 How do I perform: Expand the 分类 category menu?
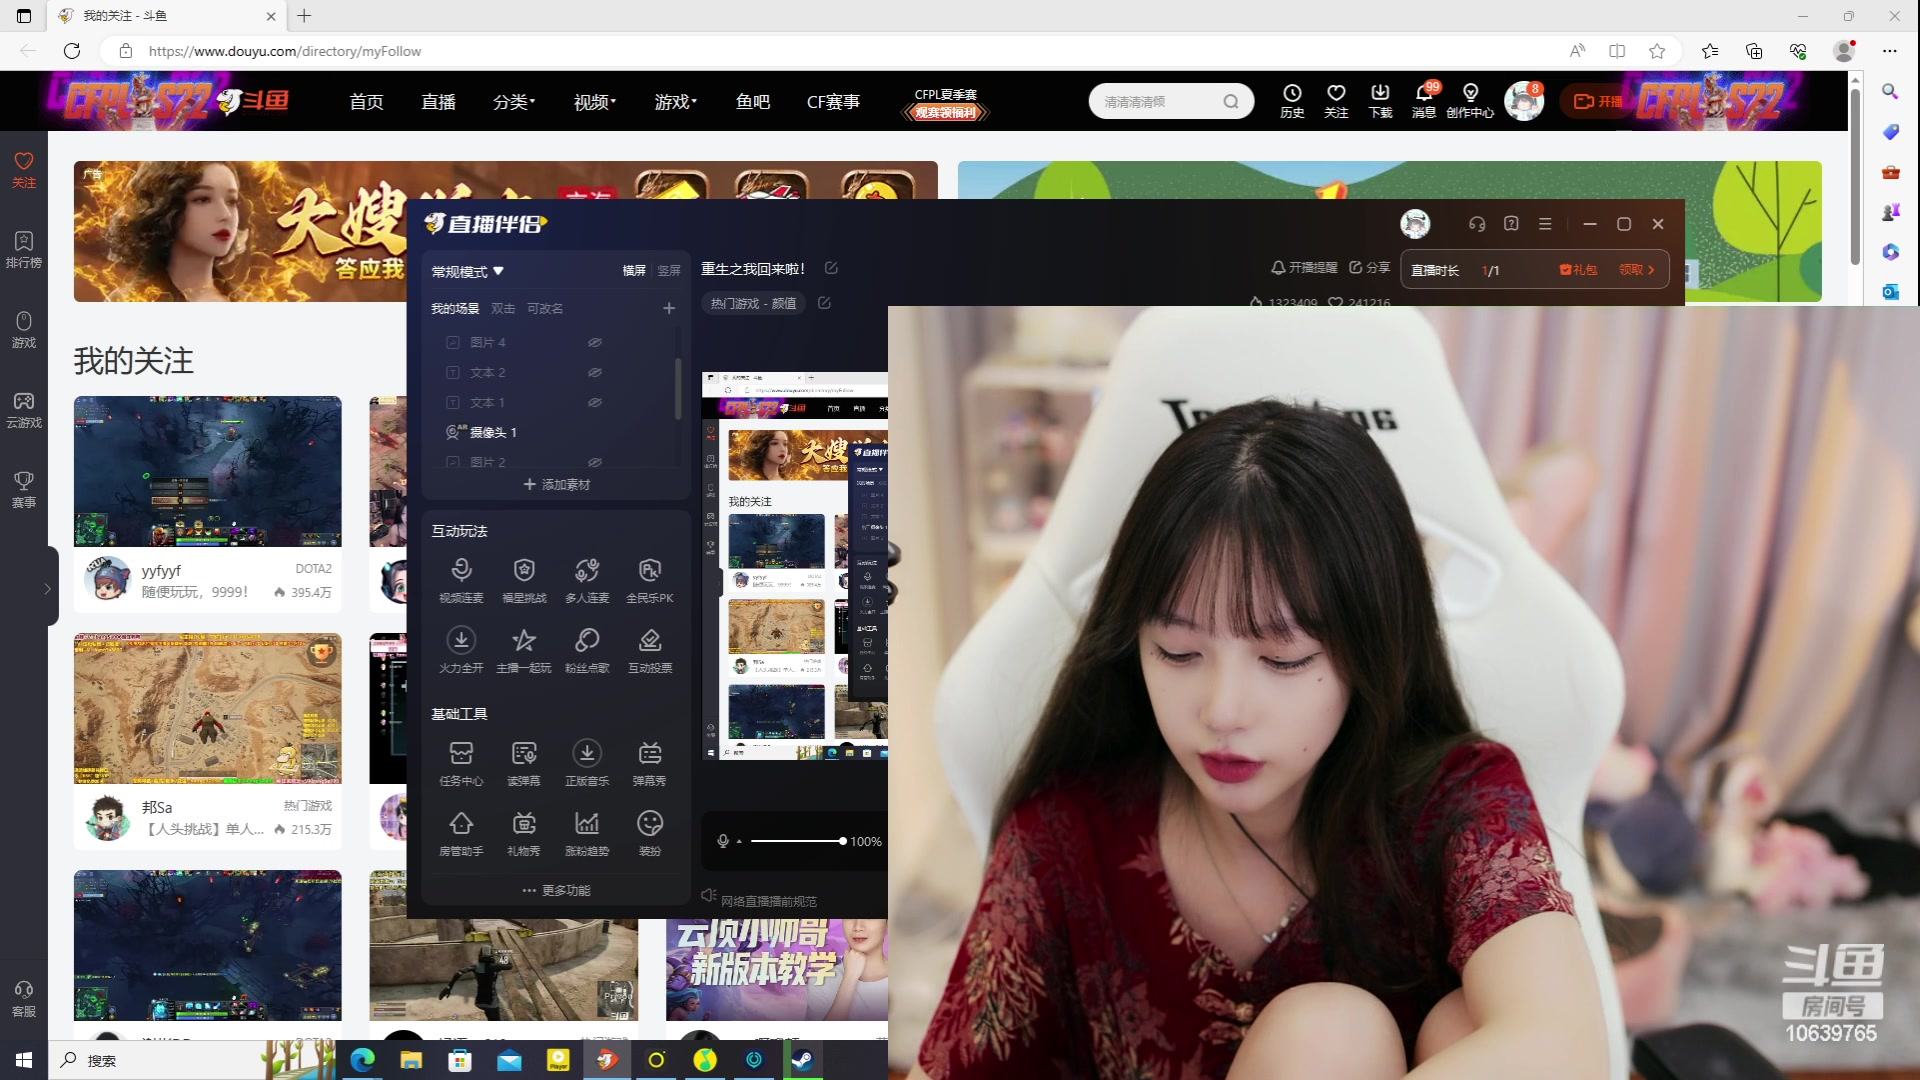514,102
